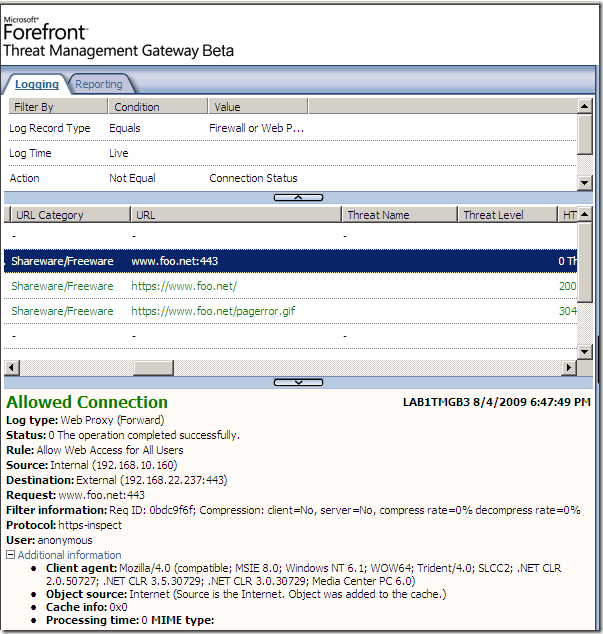This screenshot has height=634, width=603.
Task: Click filter list scroll up arrow
Action: click(584, 106)
